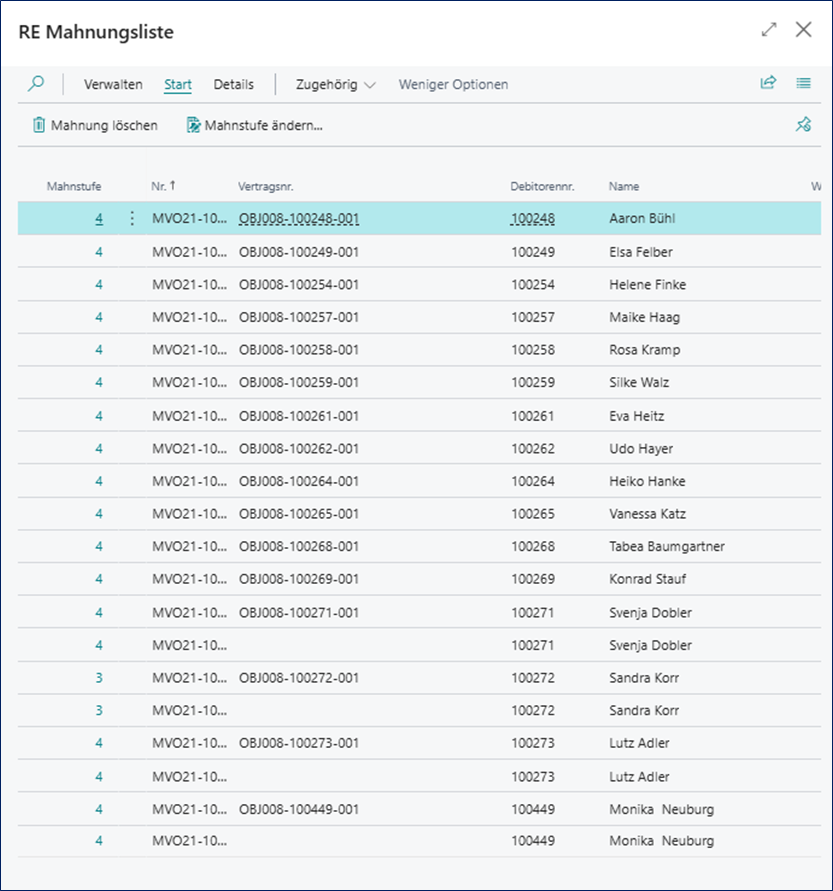The image size is (833, 891).
Task: Click the trash icon for Mahnung löschen
Action: 39,125
